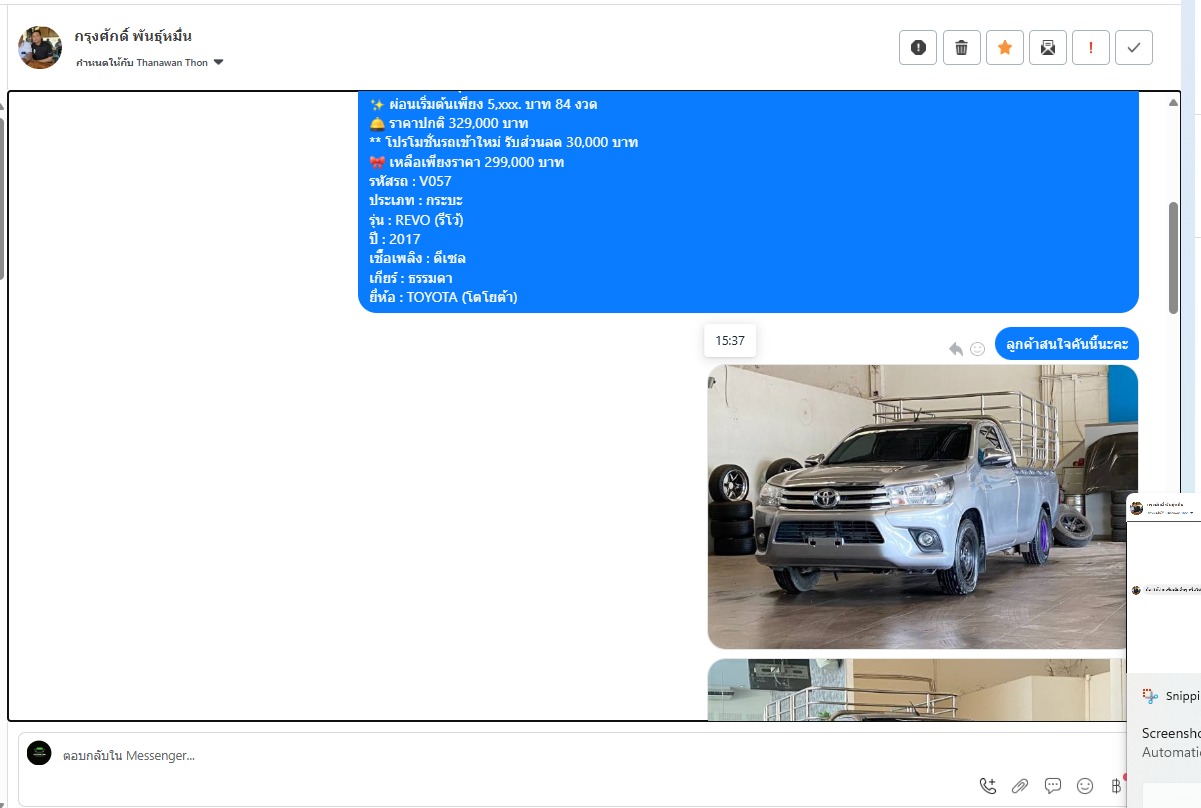The width and height of the screenshot is (1201, 808).
Task: Toggle the orange star follow-up button
Action: tap(1005, 47)
